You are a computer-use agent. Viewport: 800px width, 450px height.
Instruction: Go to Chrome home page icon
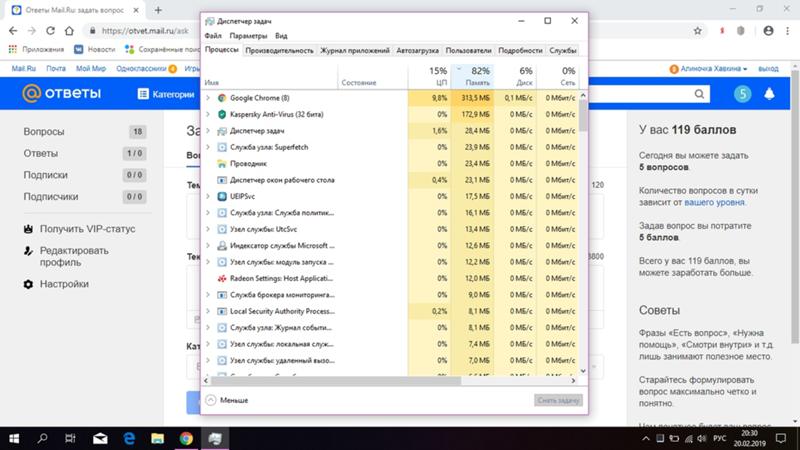pos(69,31)
